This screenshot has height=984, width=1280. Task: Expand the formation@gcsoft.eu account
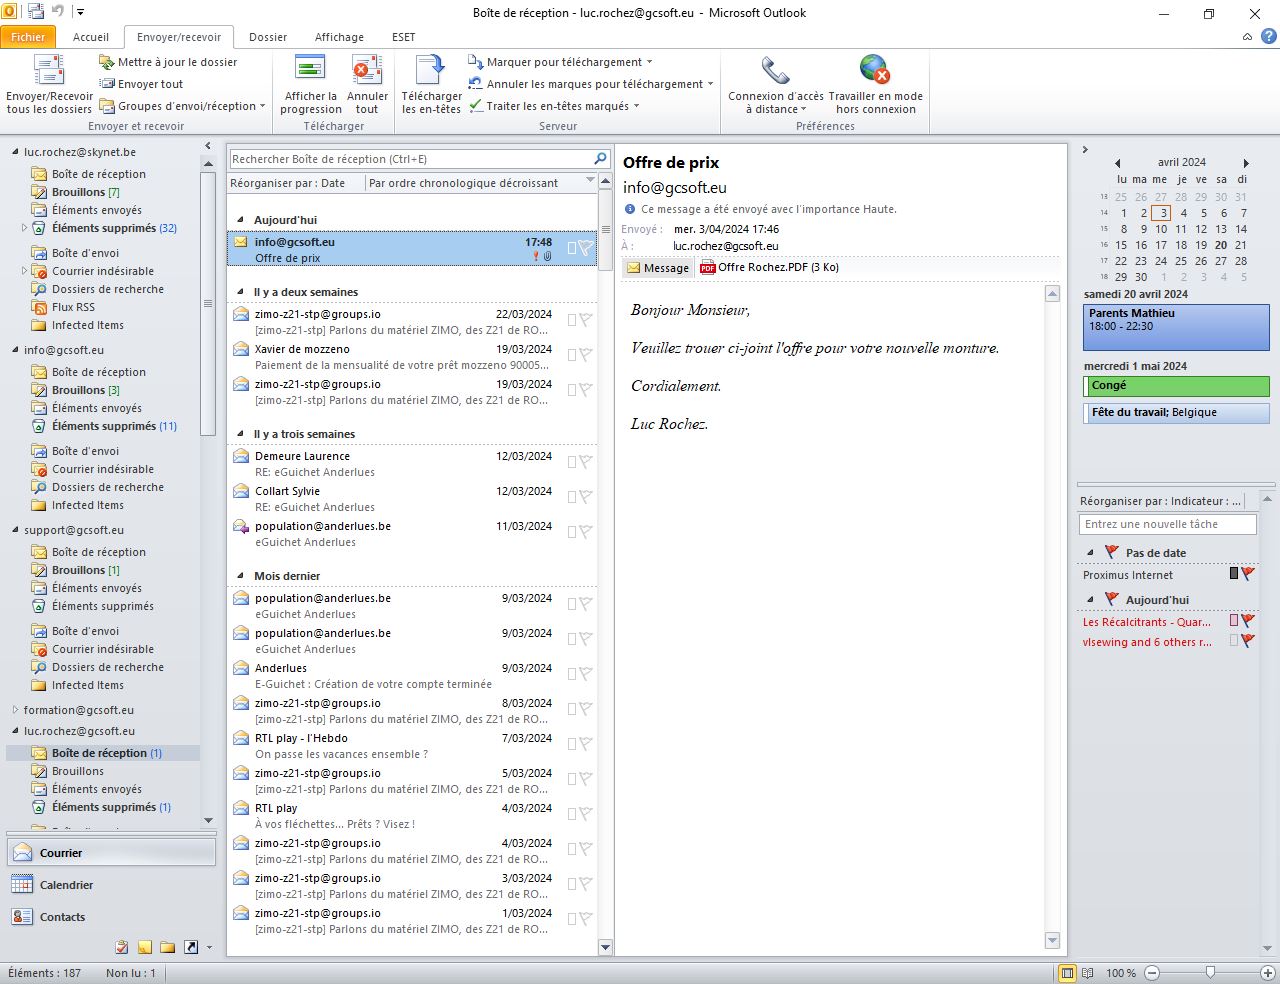pyautogui.click(x=15, y=710)
